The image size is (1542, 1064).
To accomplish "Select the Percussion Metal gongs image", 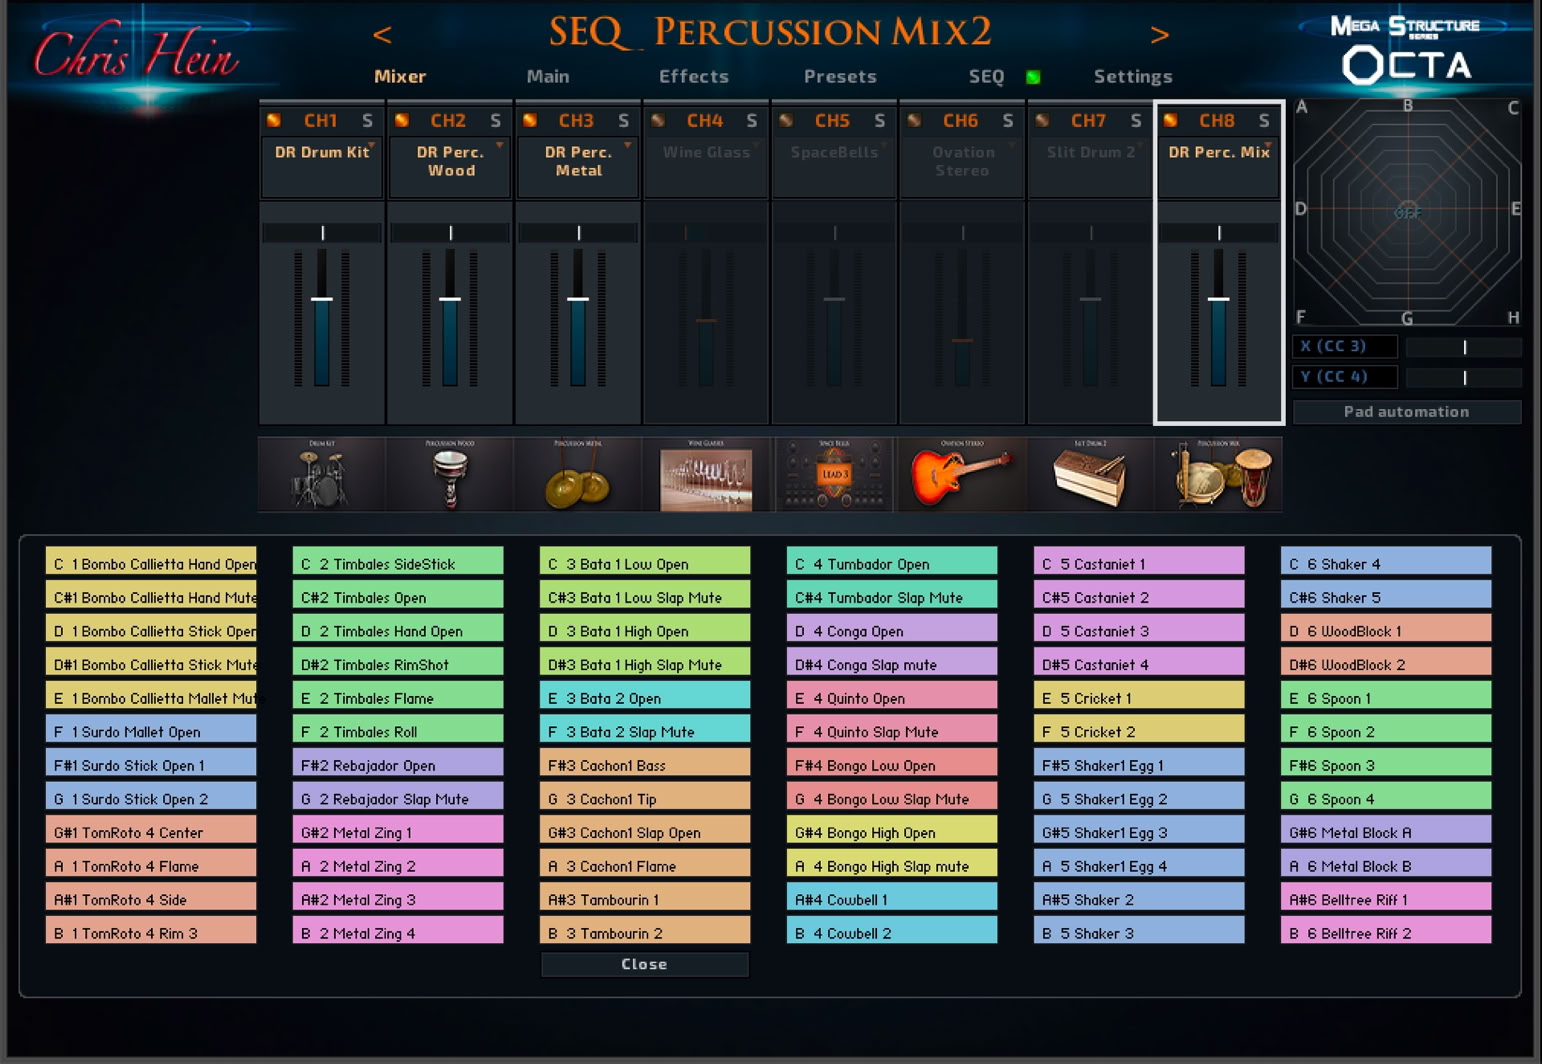I will coord(578,475).
